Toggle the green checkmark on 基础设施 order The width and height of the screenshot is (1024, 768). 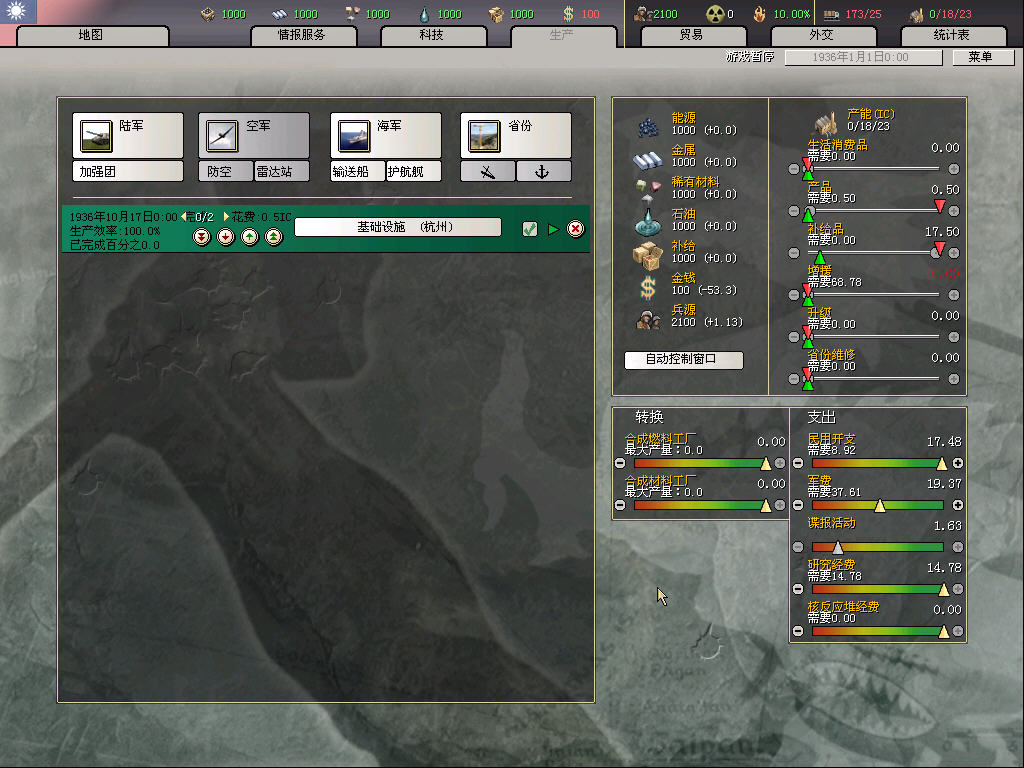click(530, 229)
